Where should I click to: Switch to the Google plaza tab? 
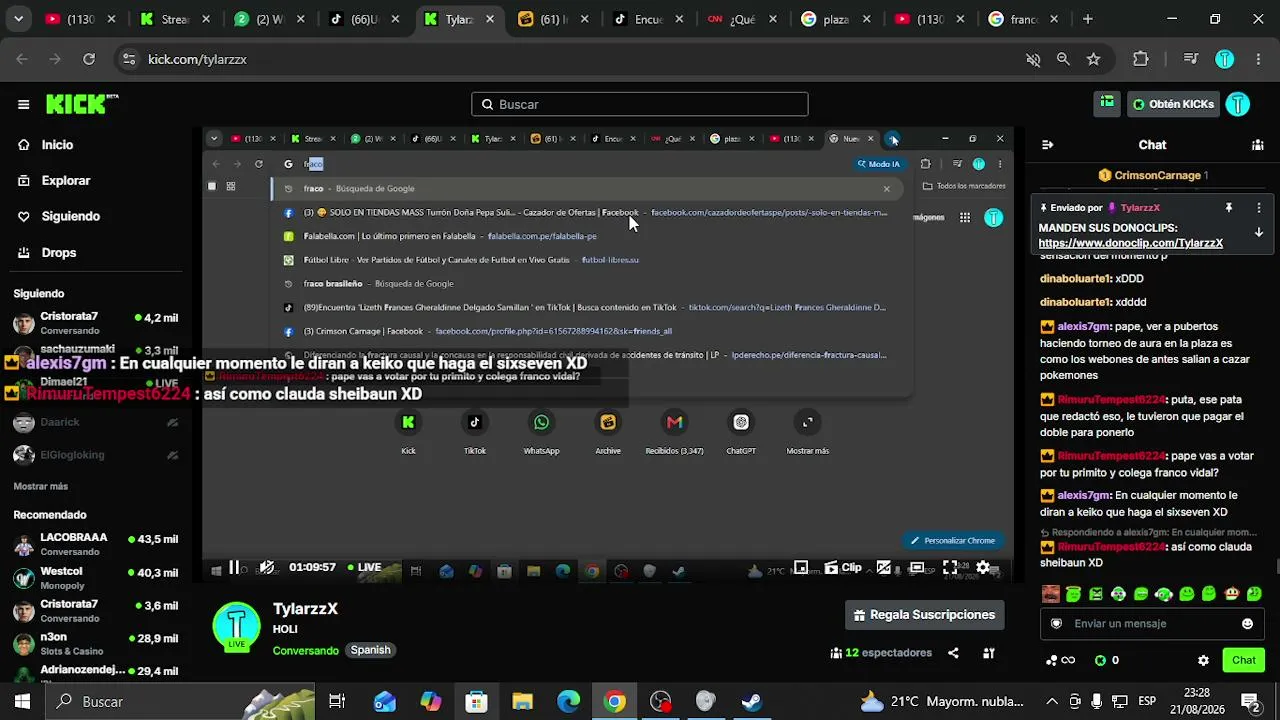(x=837, y=19)
